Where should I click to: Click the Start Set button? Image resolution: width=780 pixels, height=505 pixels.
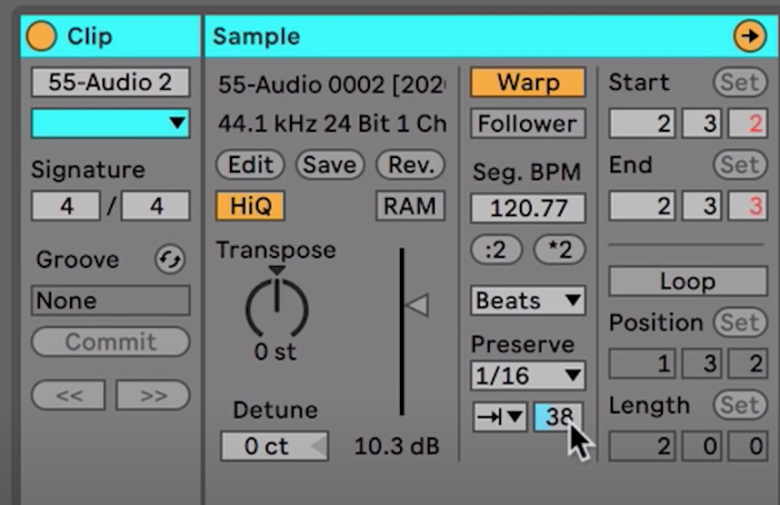click(x=740, y=82)
